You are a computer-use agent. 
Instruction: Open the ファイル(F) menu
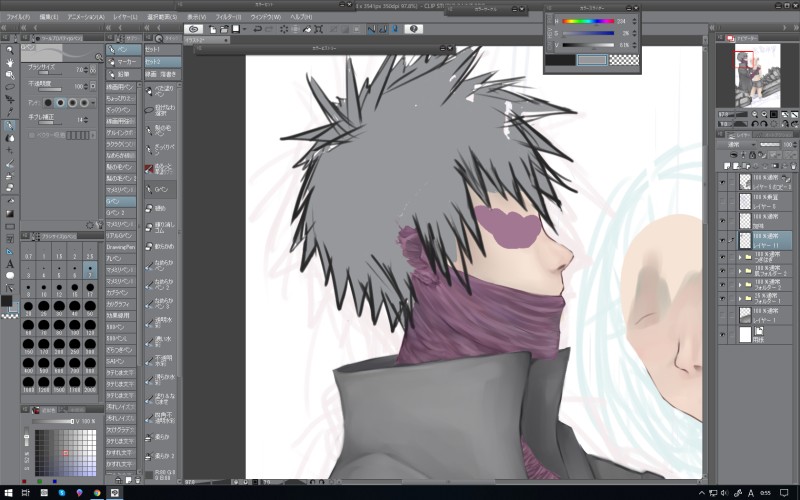[18, 17]
